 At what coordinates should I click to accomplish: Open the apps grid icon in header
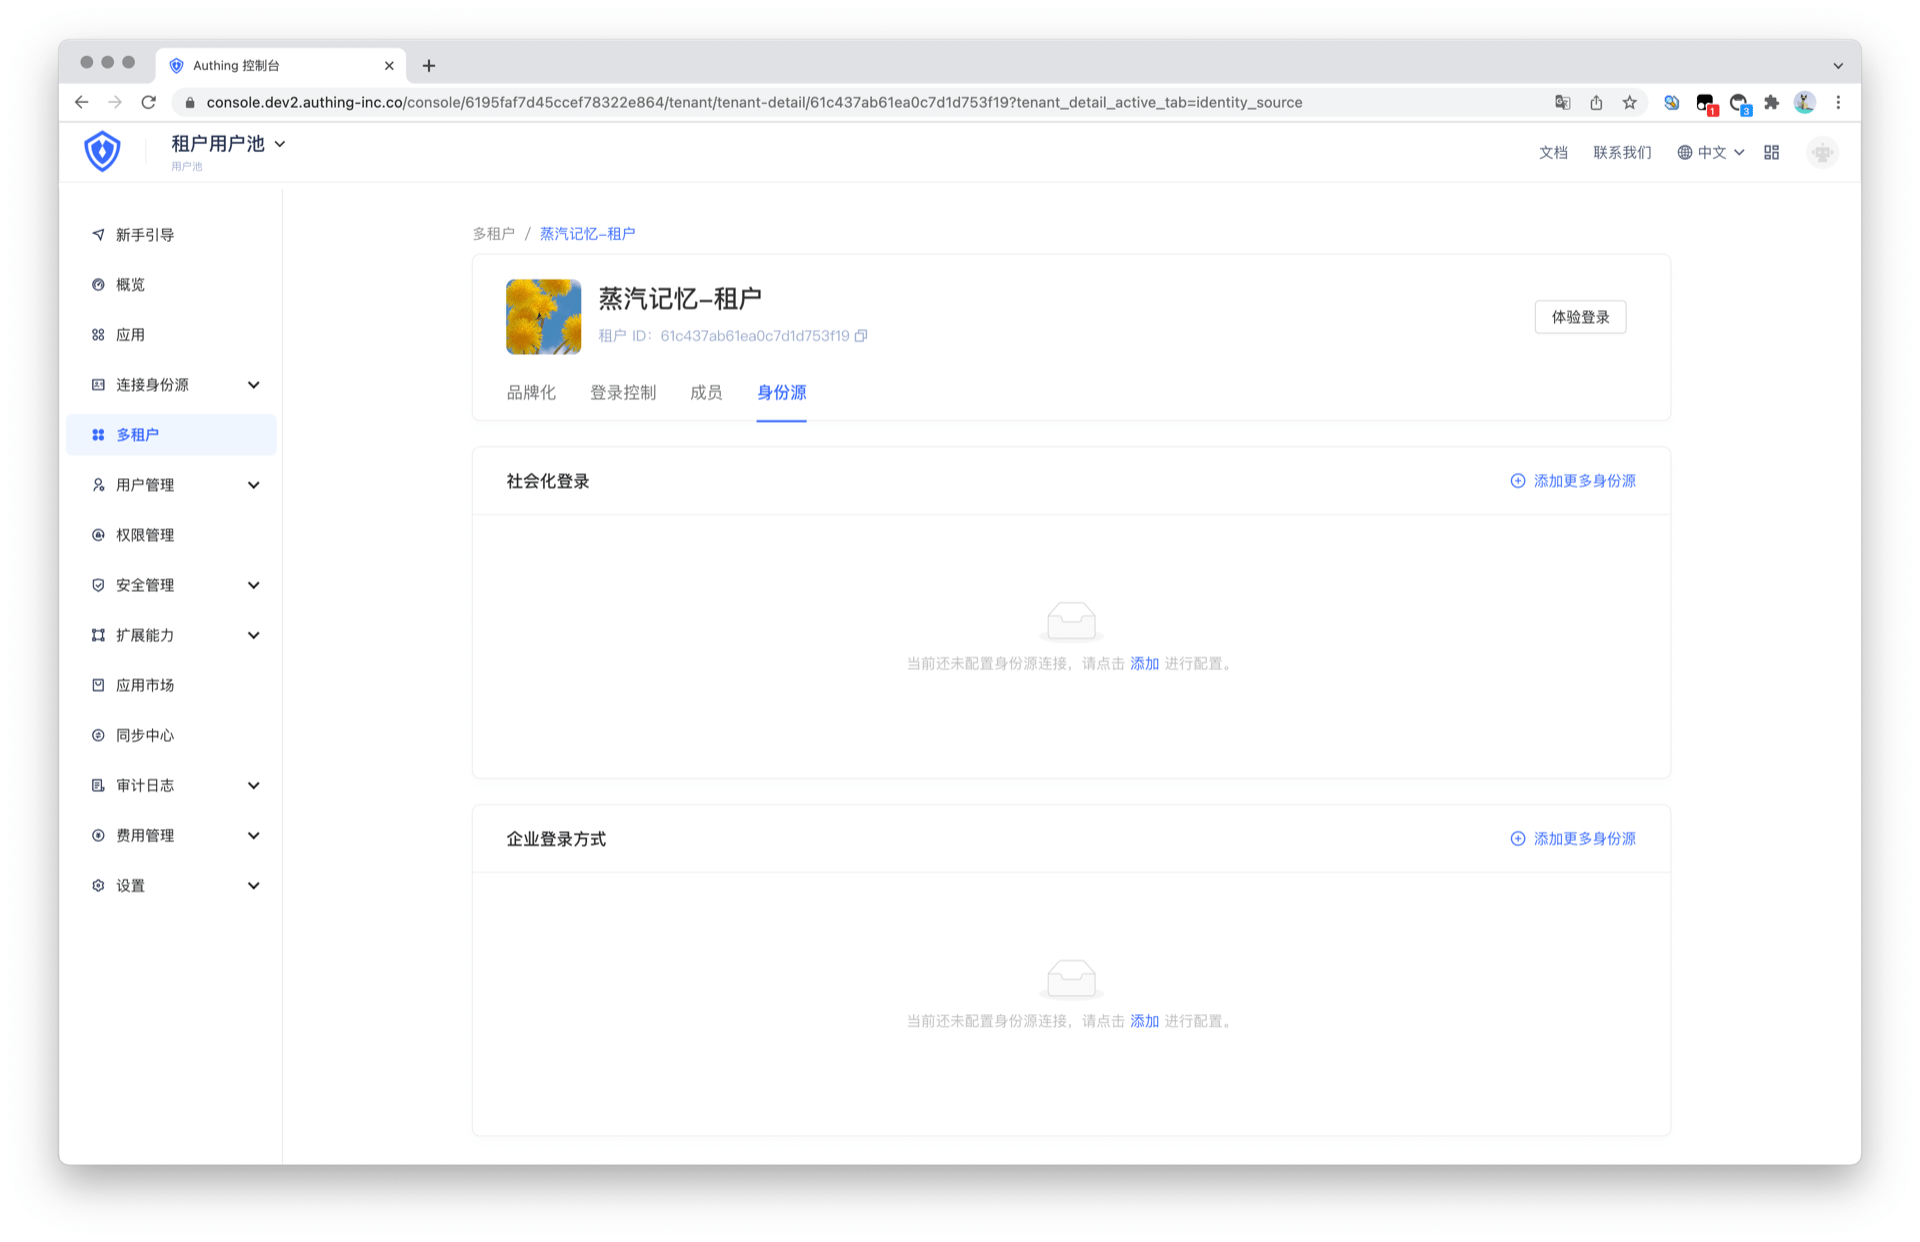1771,152
